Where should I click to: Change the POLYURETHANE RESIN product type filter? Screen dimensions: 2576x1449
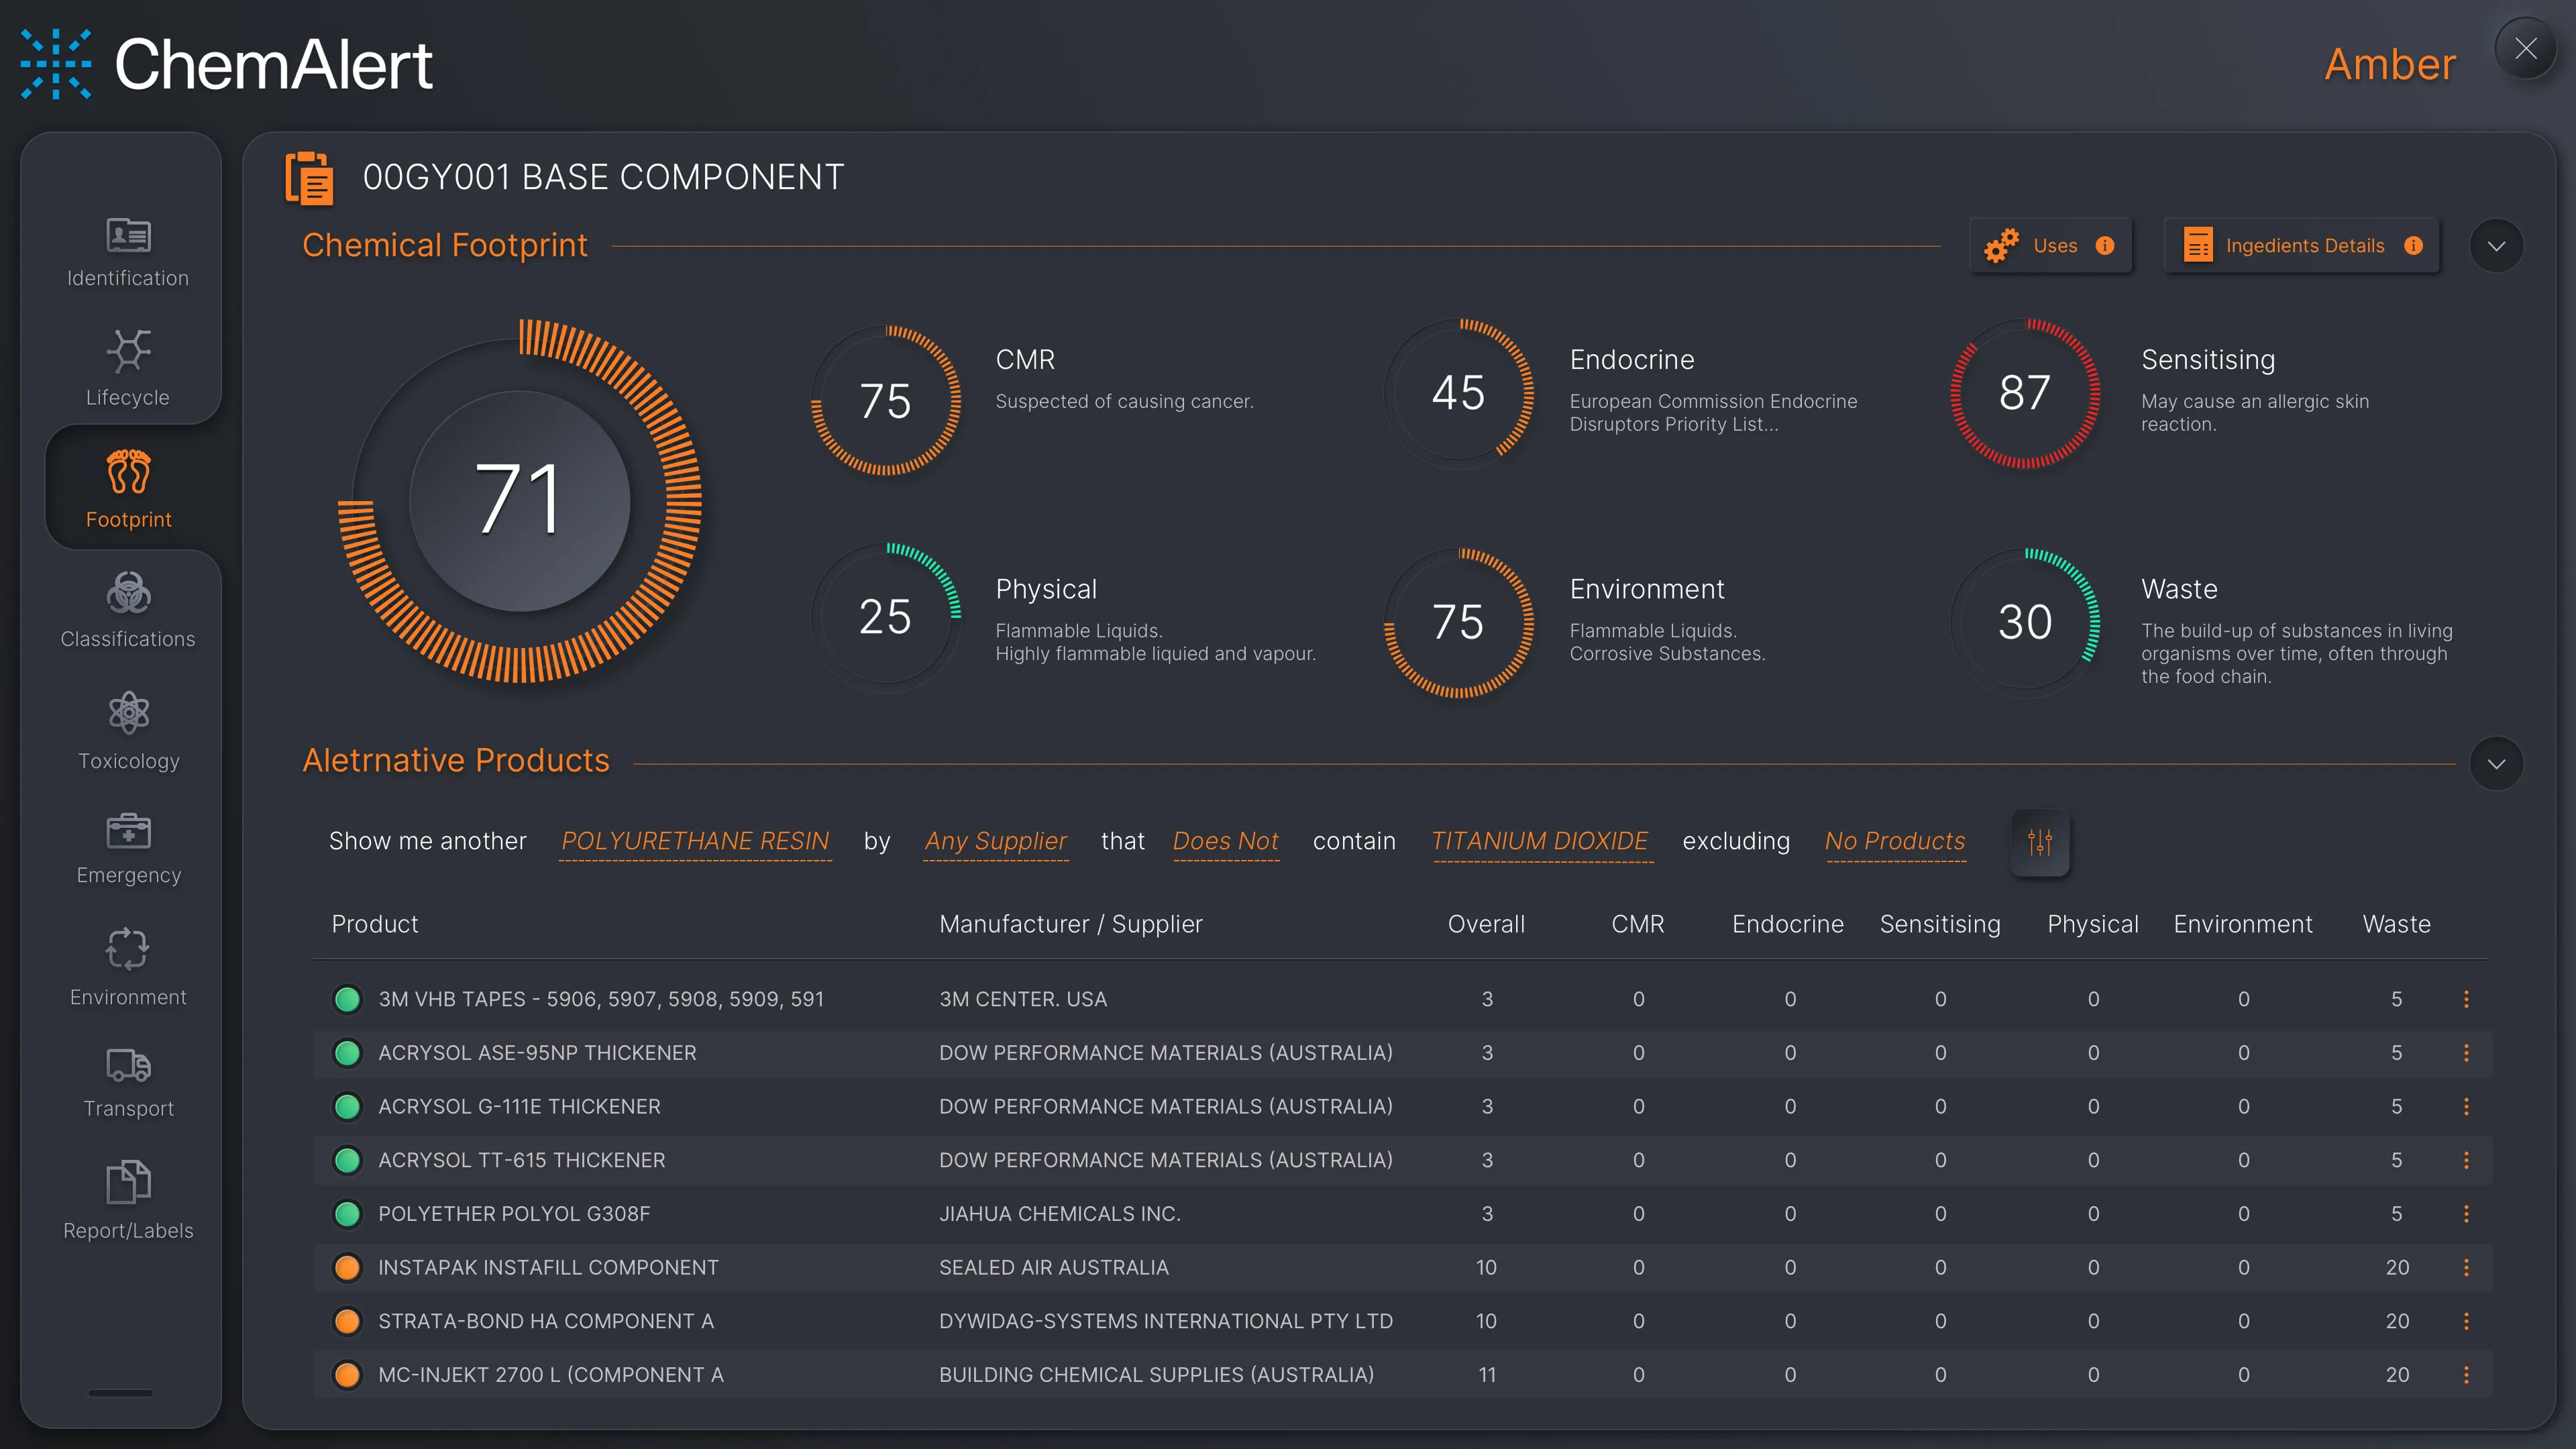(695, 841)
